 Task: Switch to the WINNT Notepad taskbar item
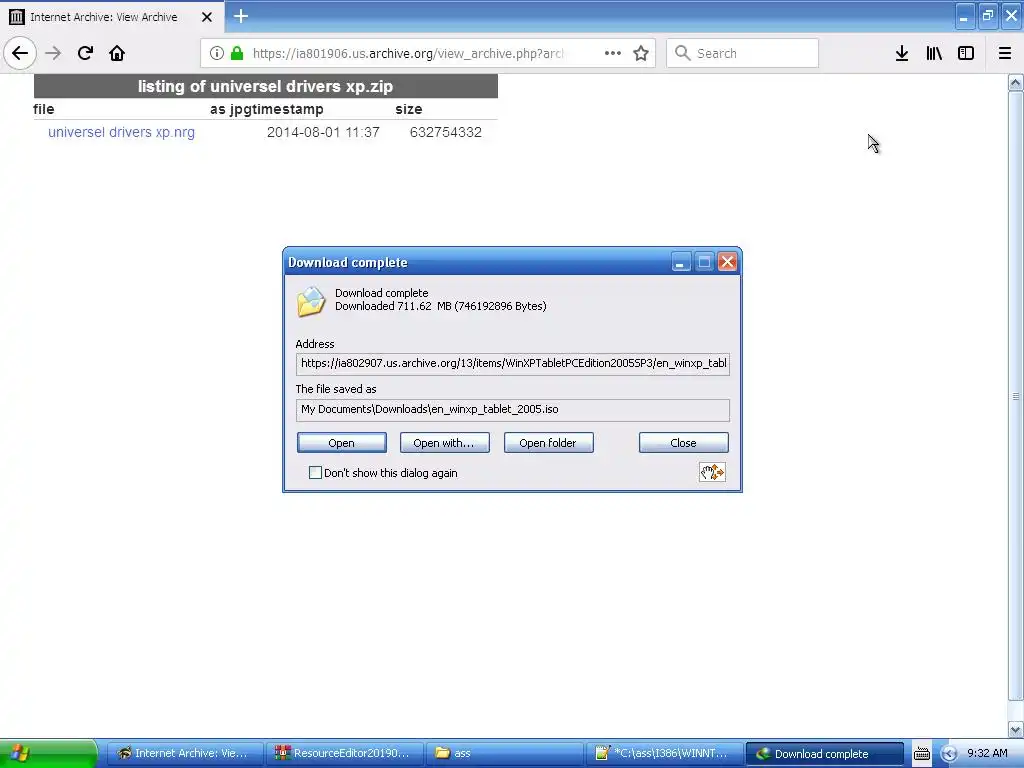664,754
